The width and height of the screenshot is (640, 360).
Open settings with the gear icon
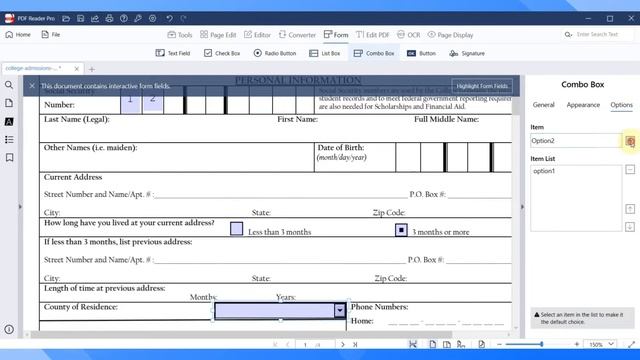(x=153, y=18)
